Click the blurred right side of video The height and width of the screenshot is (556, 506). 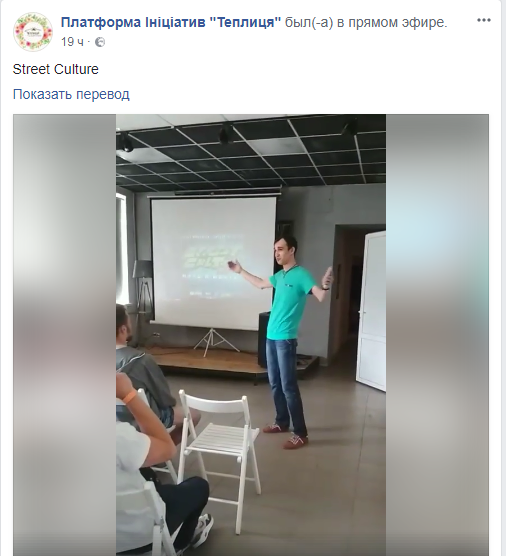(x=437, y=335)
